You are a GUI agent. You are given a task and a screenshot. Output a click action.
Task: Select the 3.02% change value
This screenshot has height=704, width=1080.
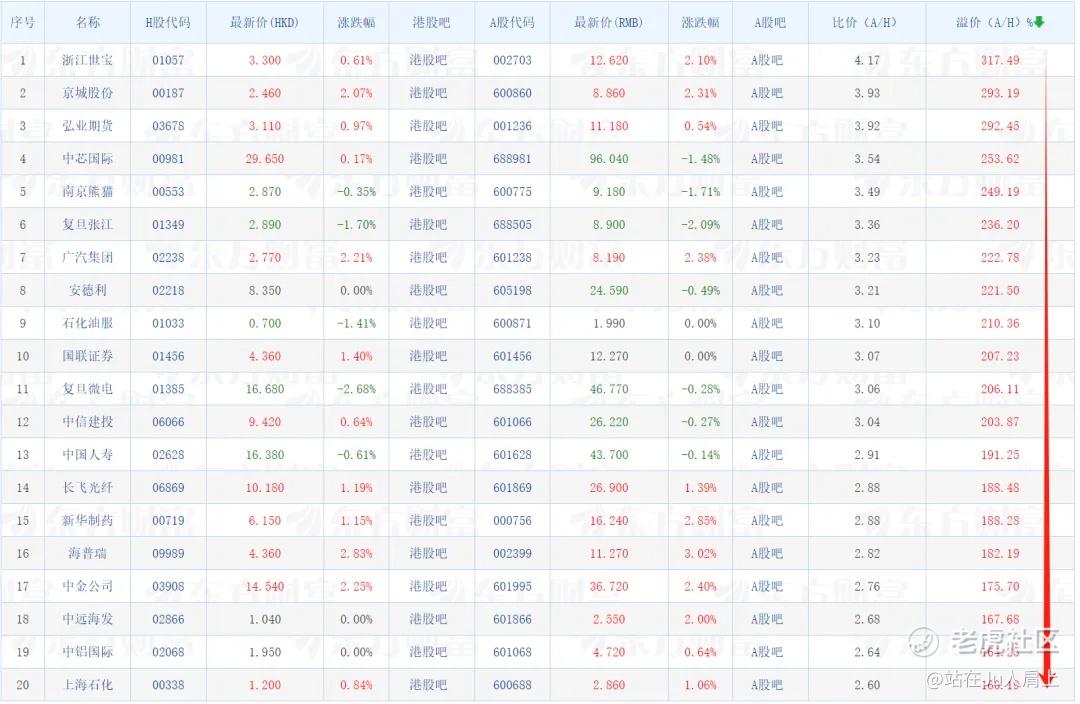click(700, 553)
